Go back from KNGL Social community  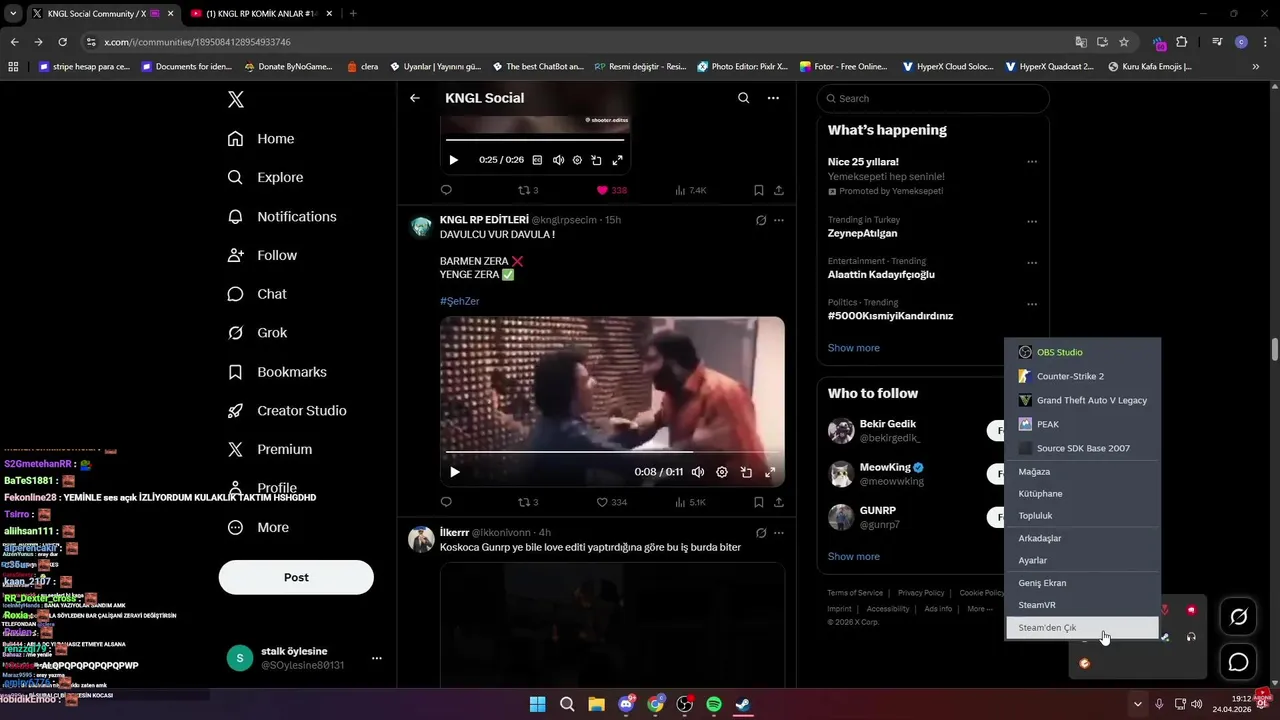click(415, 98)
